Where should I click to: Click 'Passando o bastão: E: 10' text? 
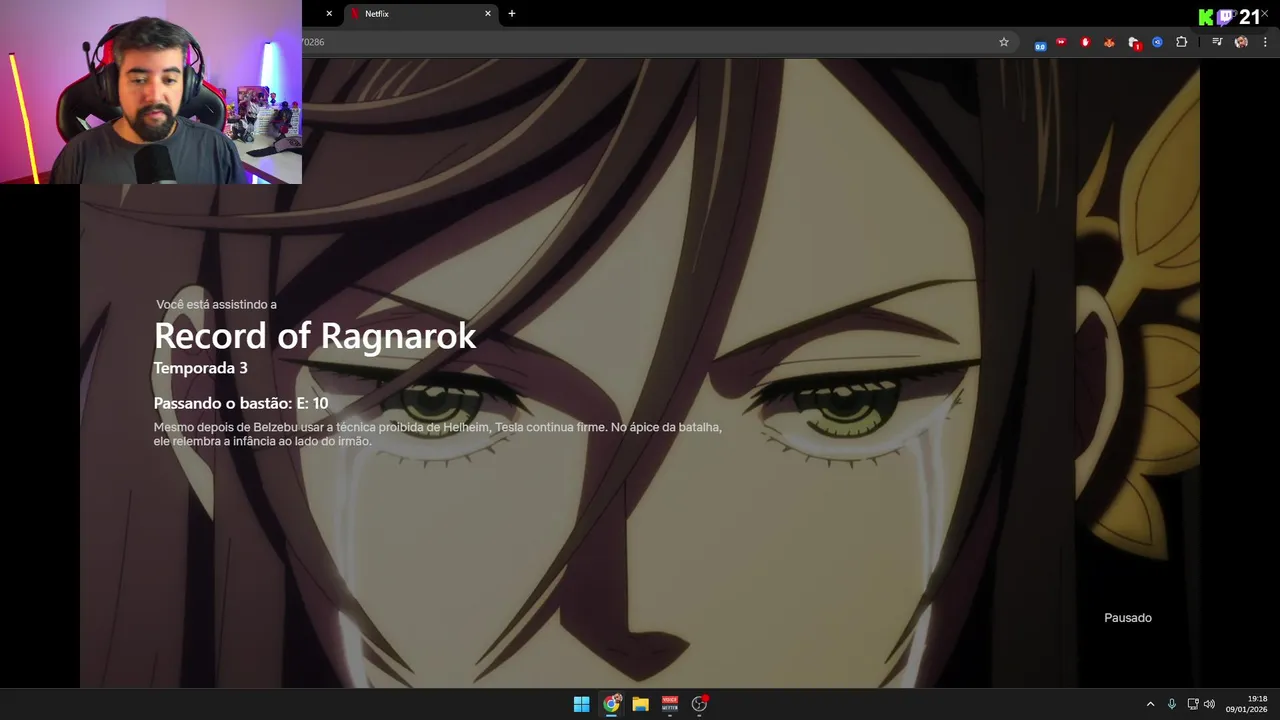pos(241,403)
